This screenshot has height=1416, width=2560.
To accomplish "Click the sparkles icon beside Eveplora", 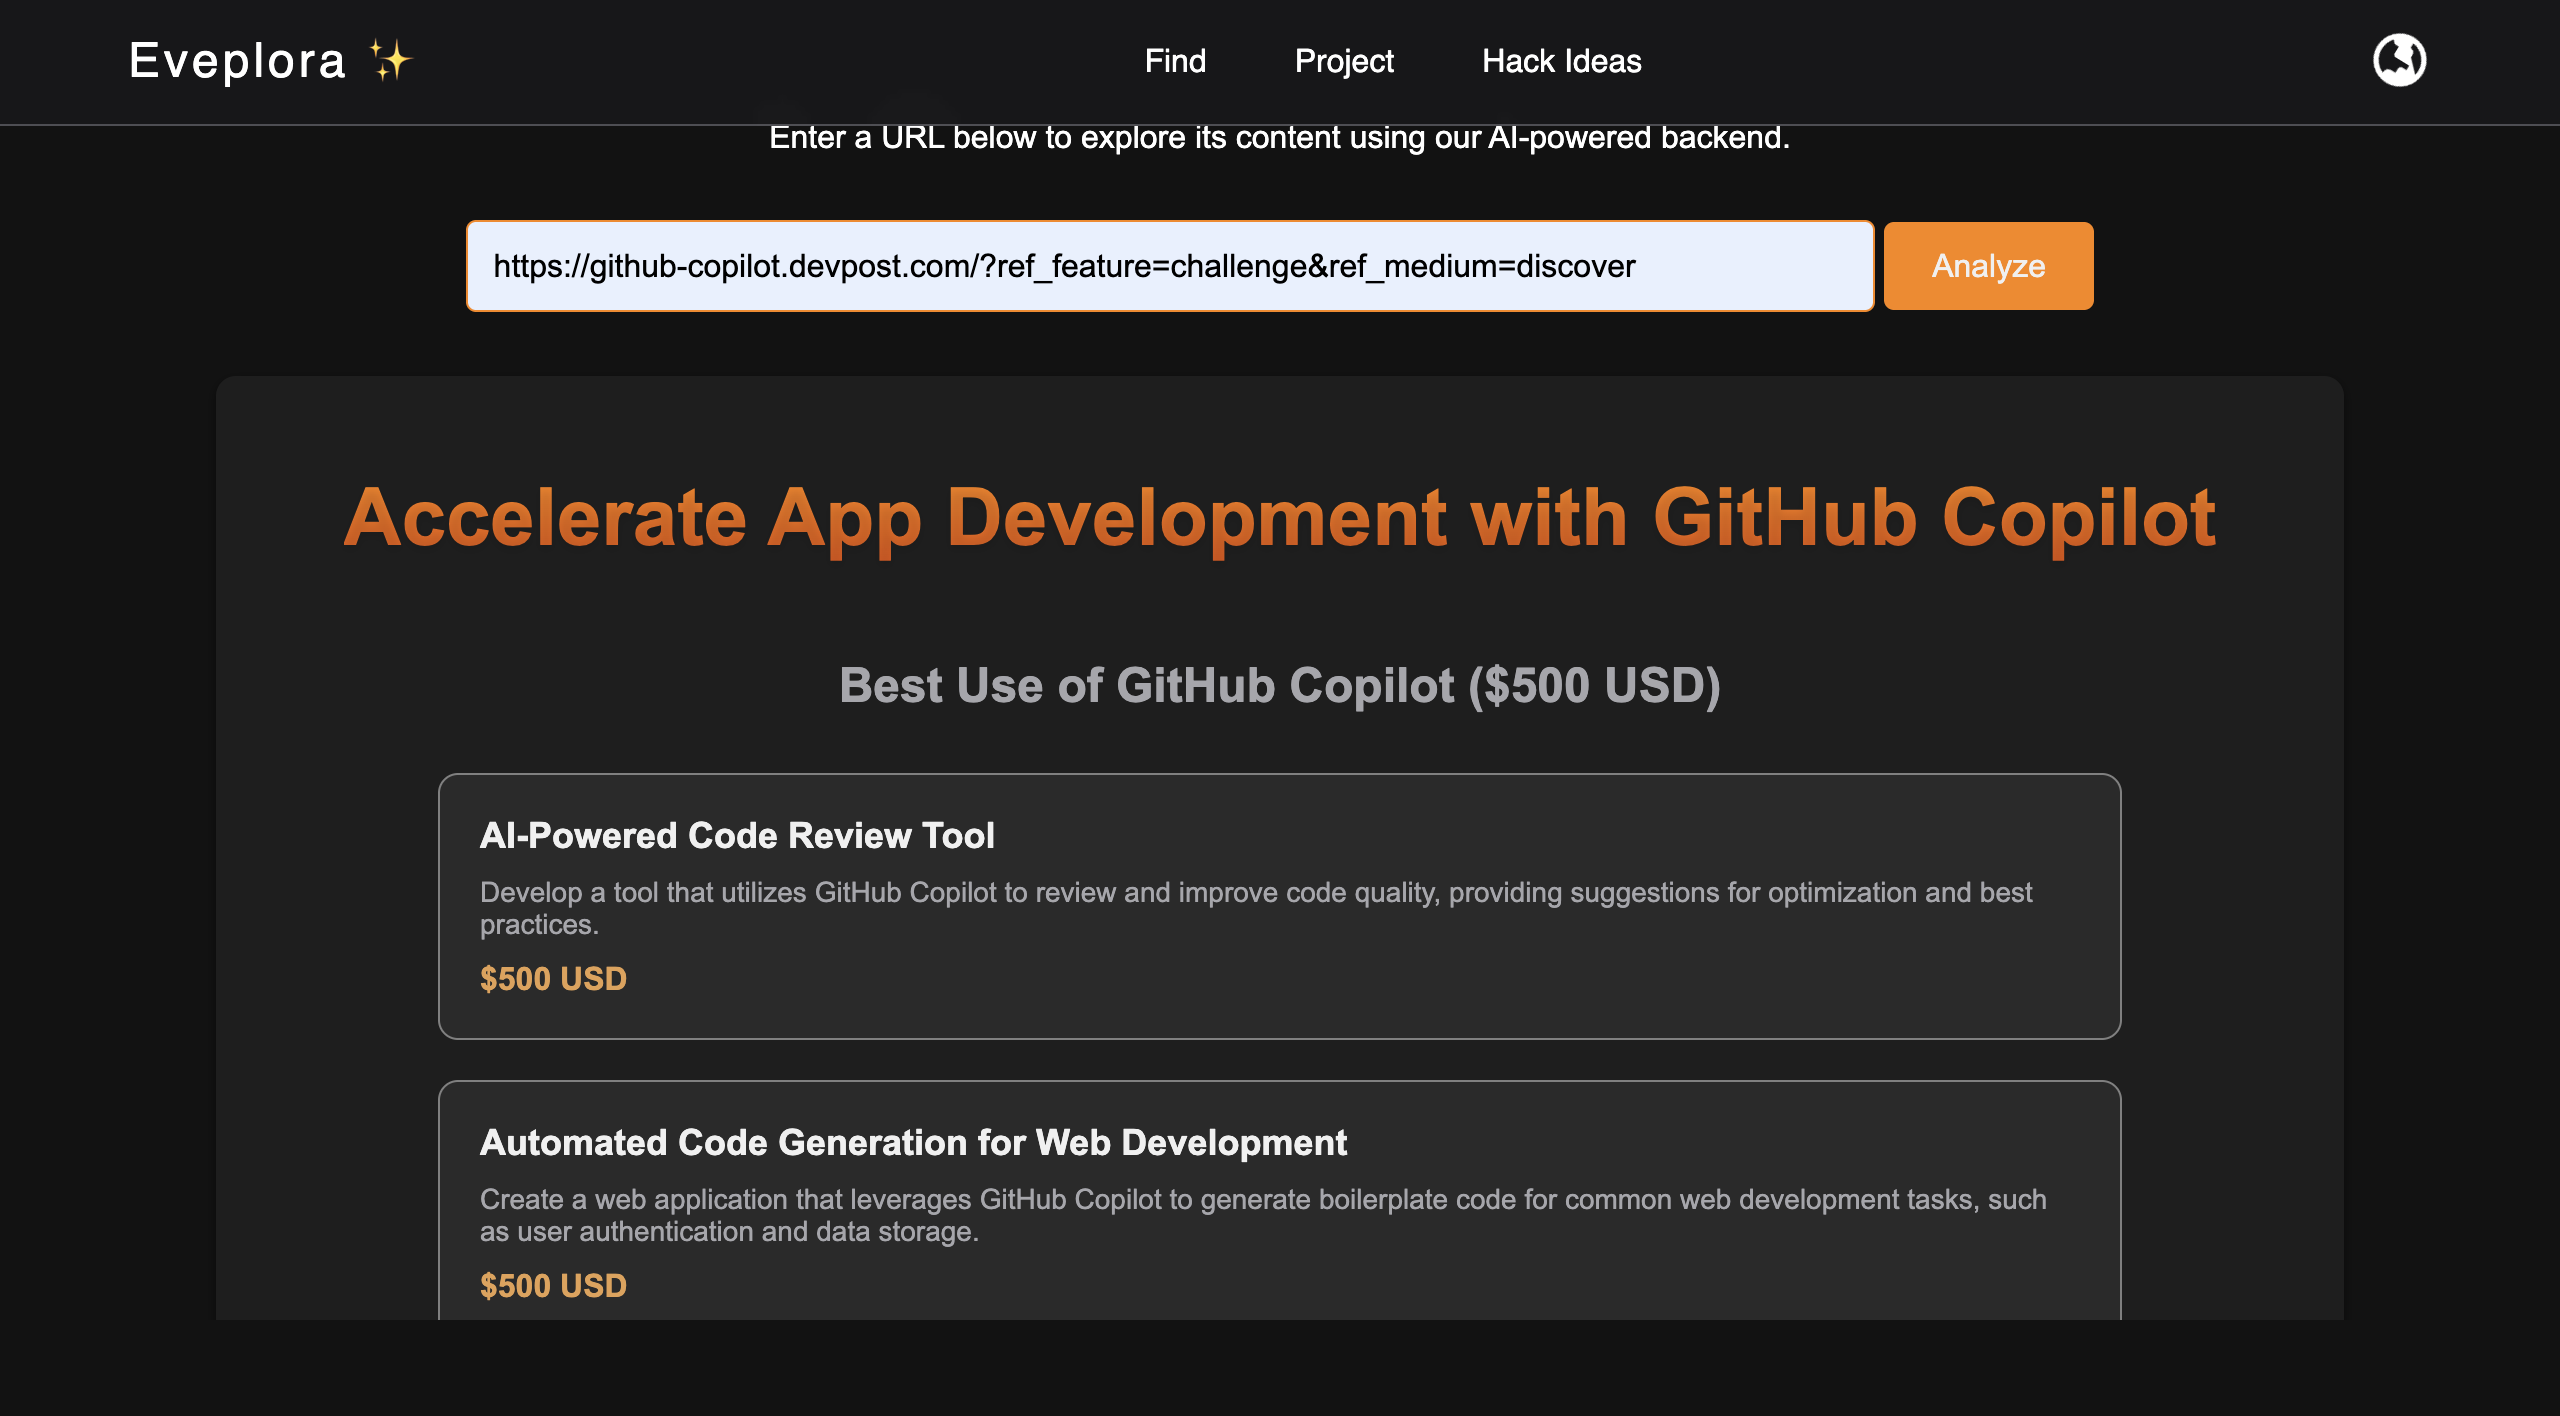I will tap(390, 61).
